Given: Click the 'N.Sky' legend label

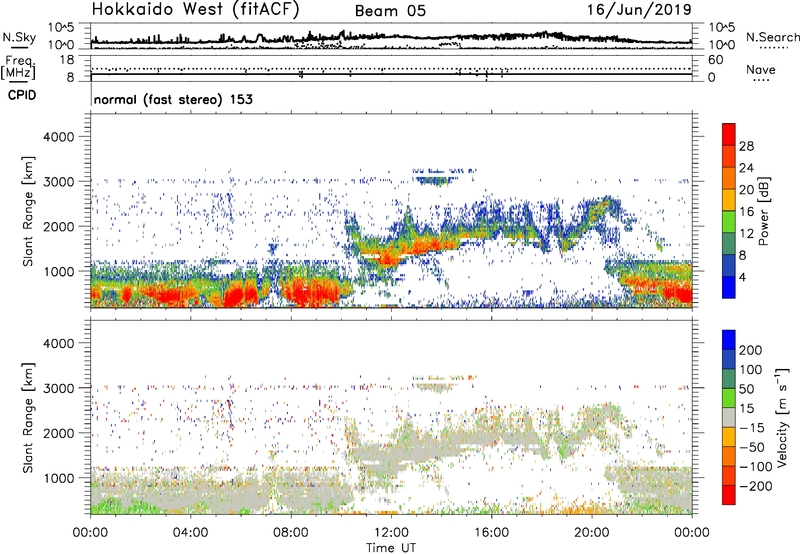Looking at the screenshot, I should [19, 37].
